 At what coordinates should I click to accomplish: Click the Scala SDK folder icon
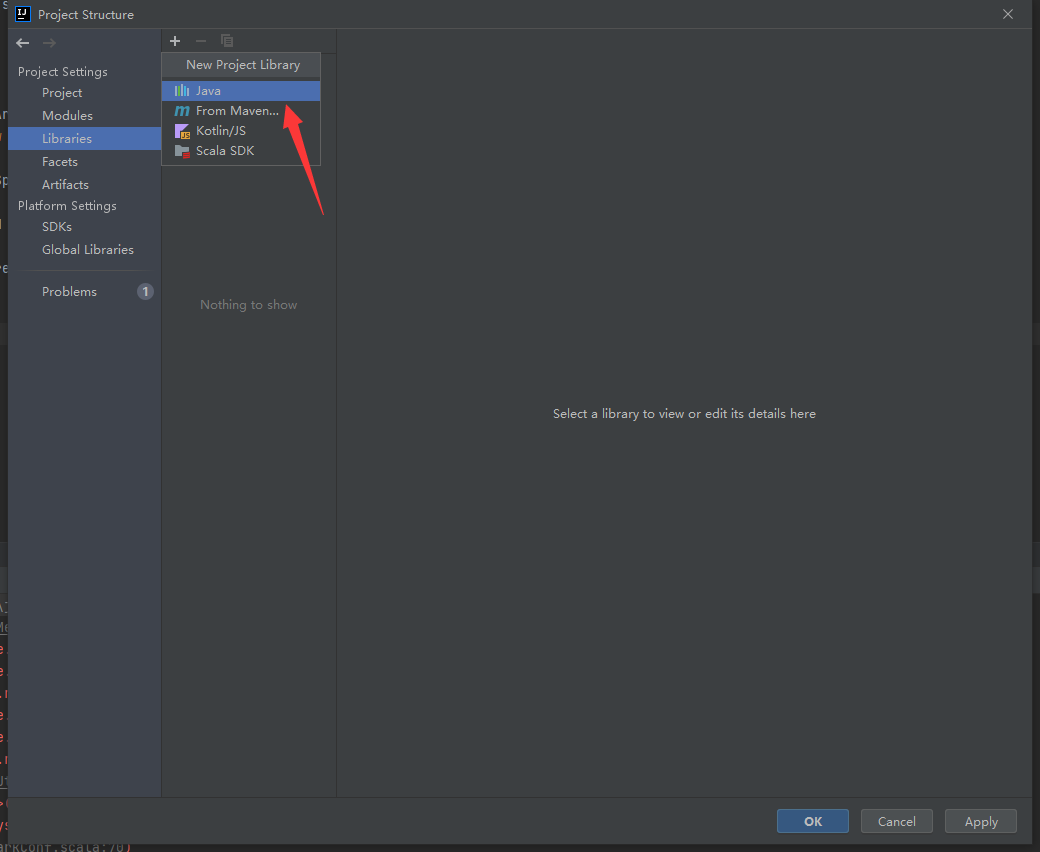point(182,151)
